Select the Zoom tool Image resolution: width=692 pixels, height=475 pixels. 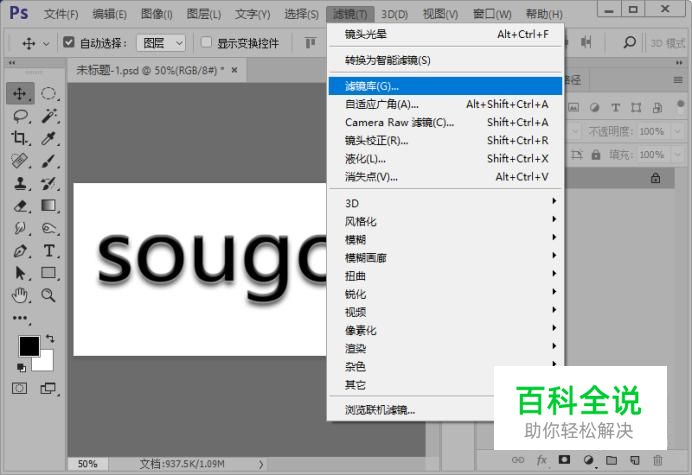[x=49, y=295]
